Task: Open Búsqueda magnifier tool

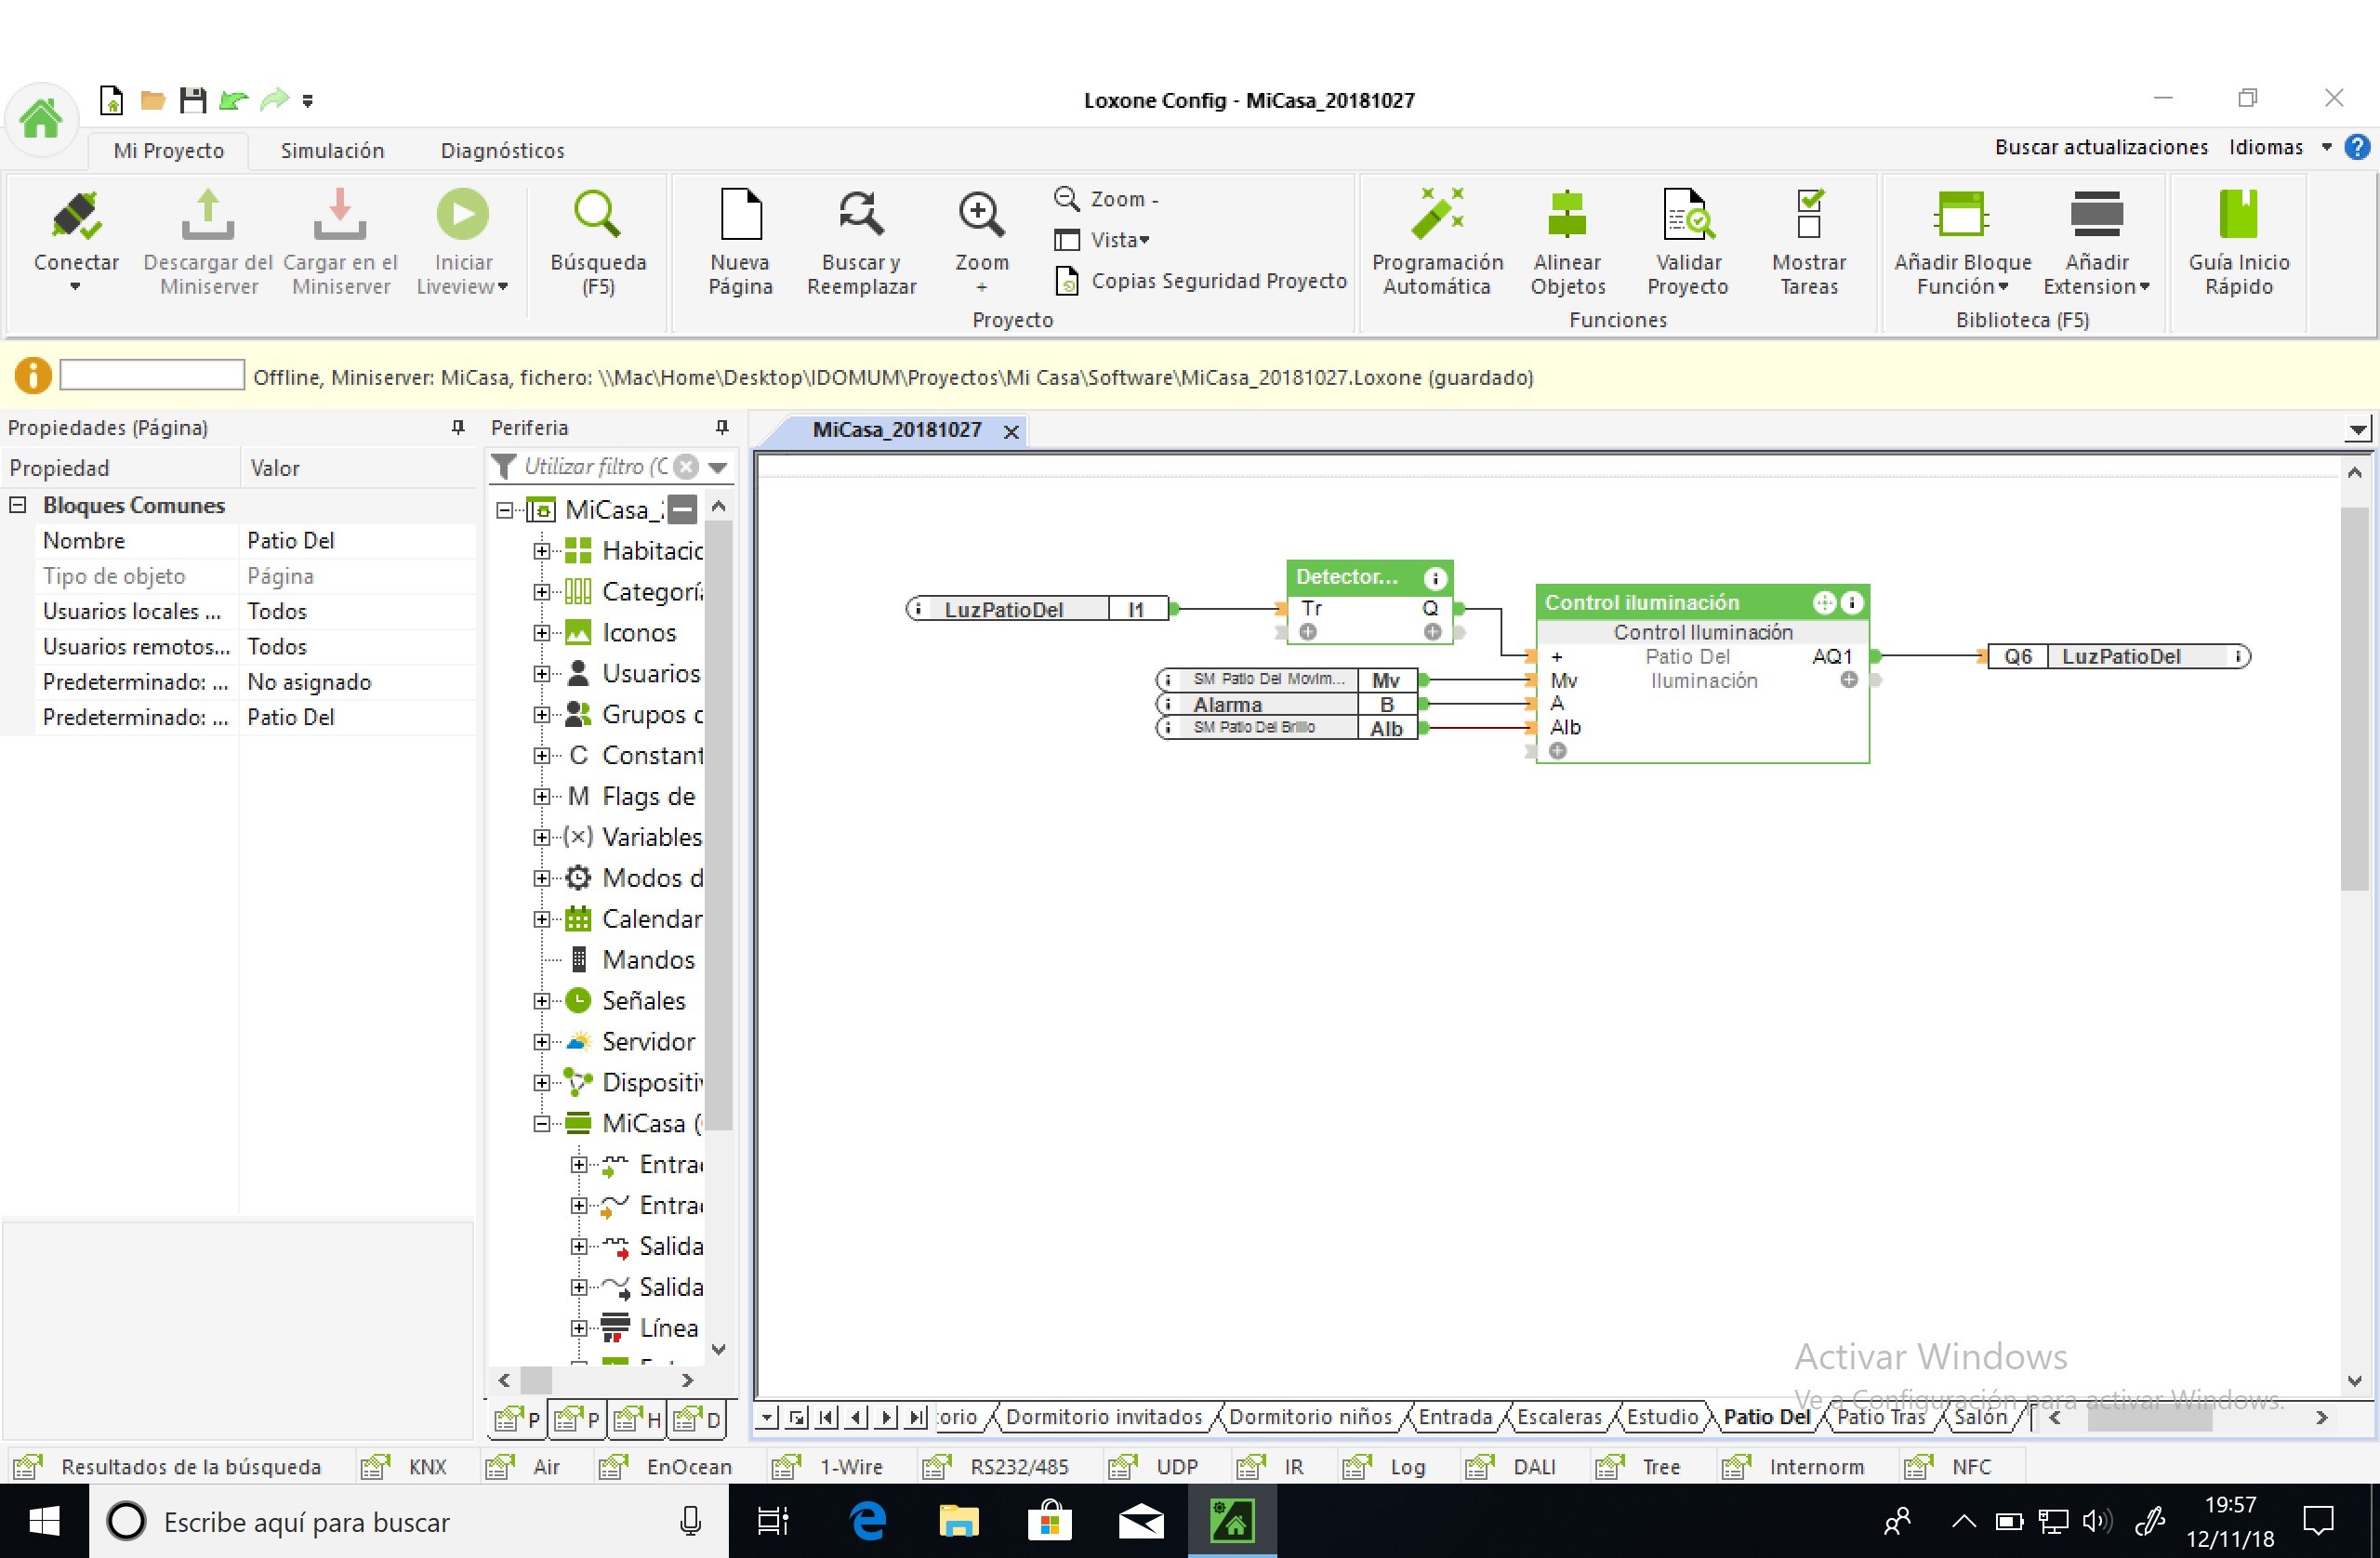Action: click(x=598, y=216)
